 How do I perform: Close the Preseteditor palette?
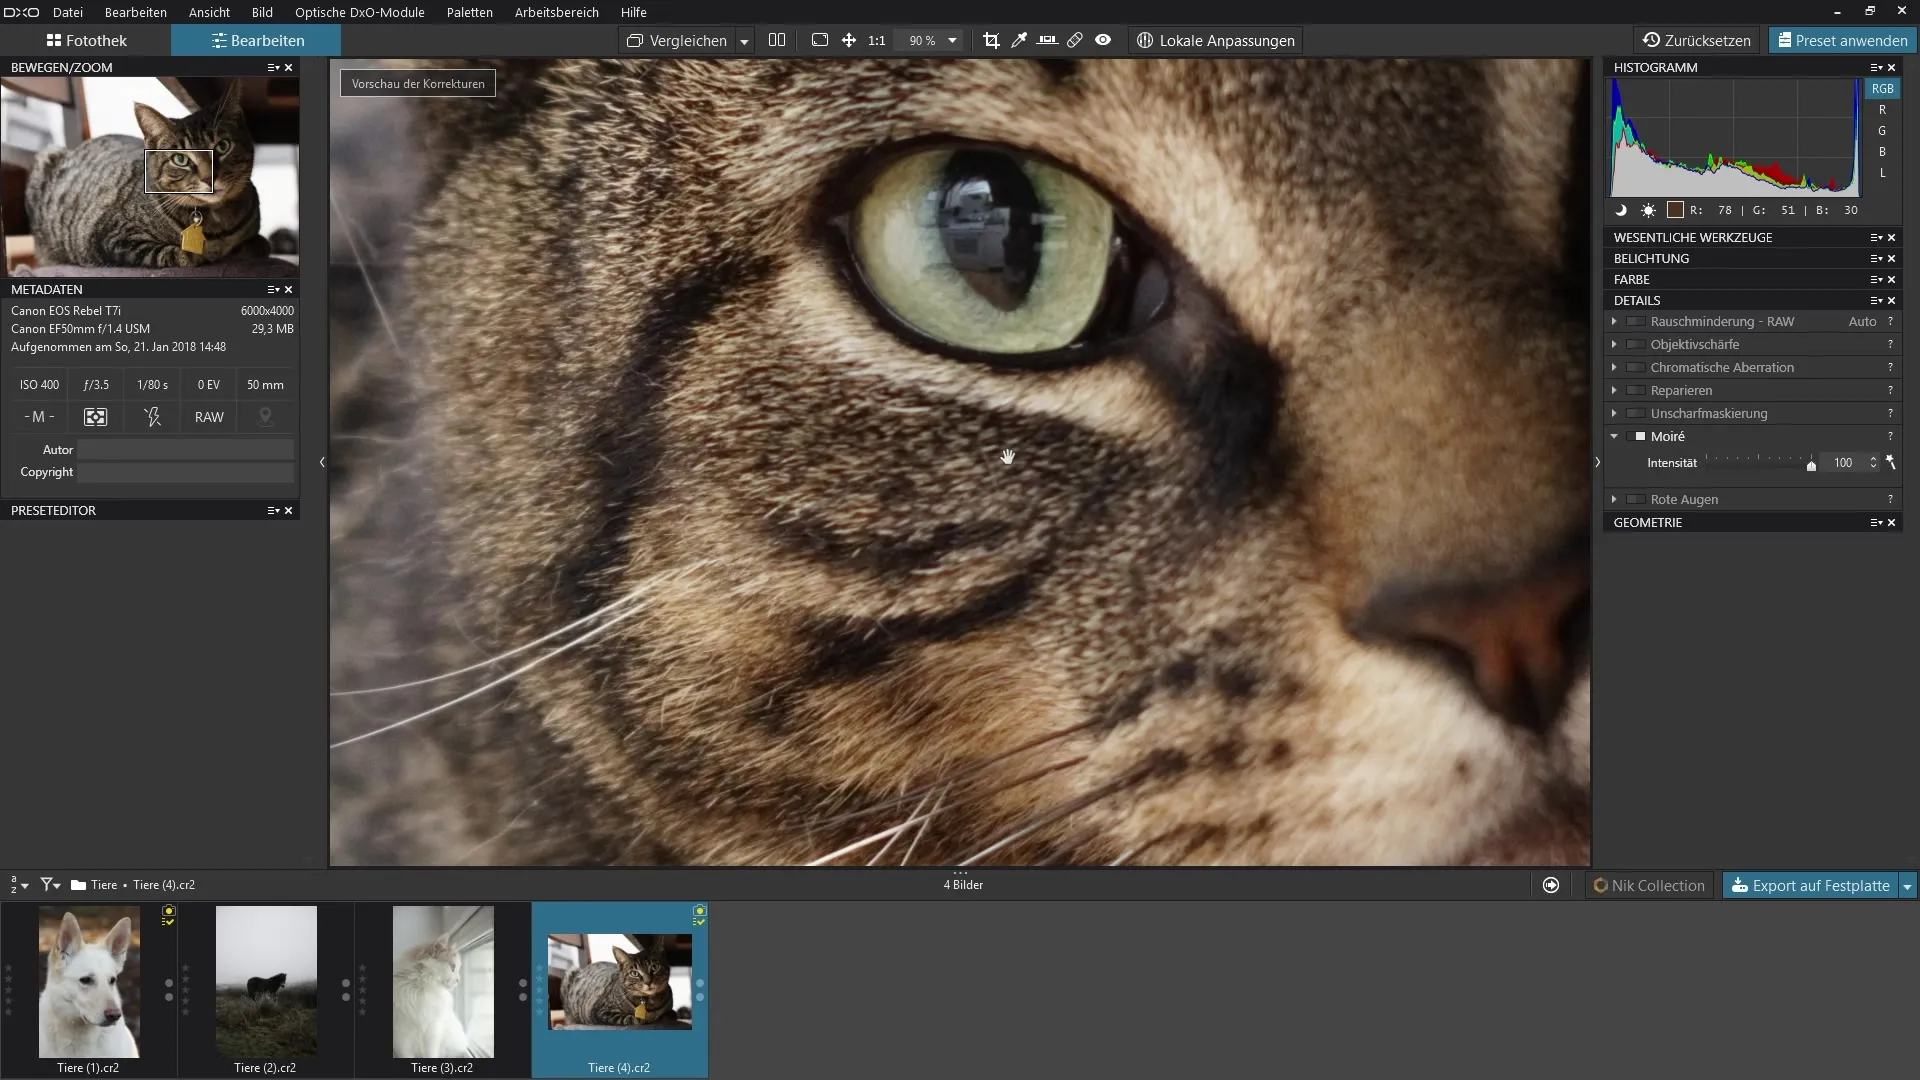pyautogui.click(x=289, y=510)
